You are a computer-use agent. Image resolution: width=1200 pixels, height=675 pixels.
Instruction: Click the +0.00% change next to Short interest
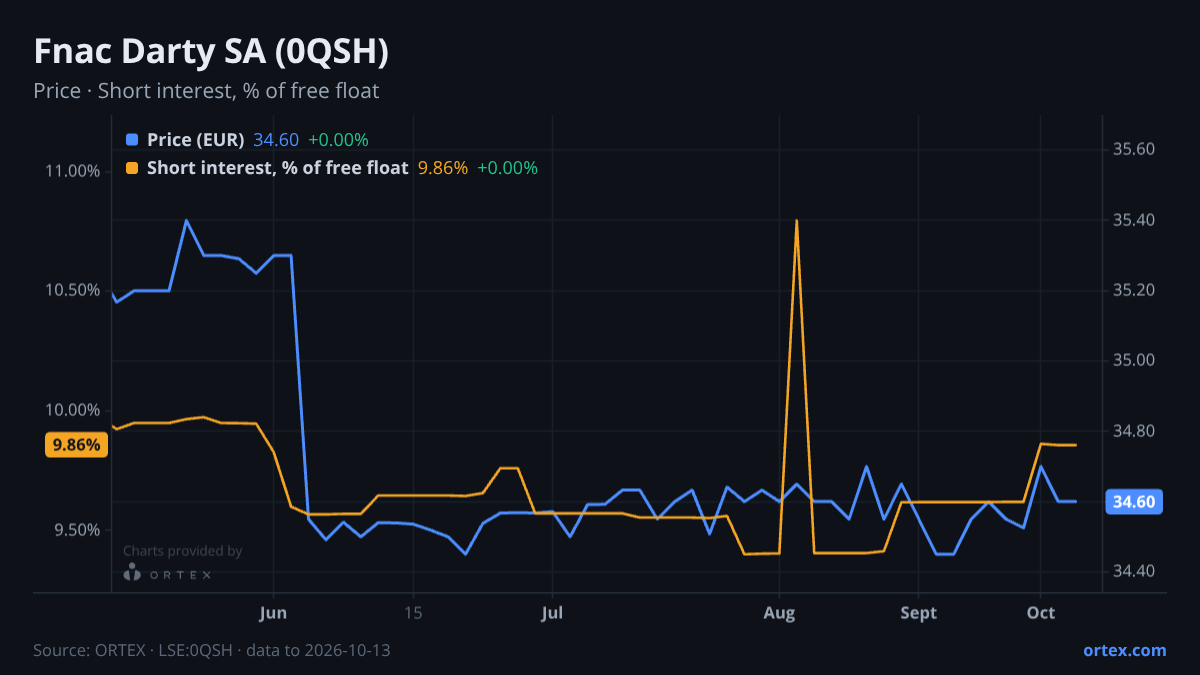507,168
